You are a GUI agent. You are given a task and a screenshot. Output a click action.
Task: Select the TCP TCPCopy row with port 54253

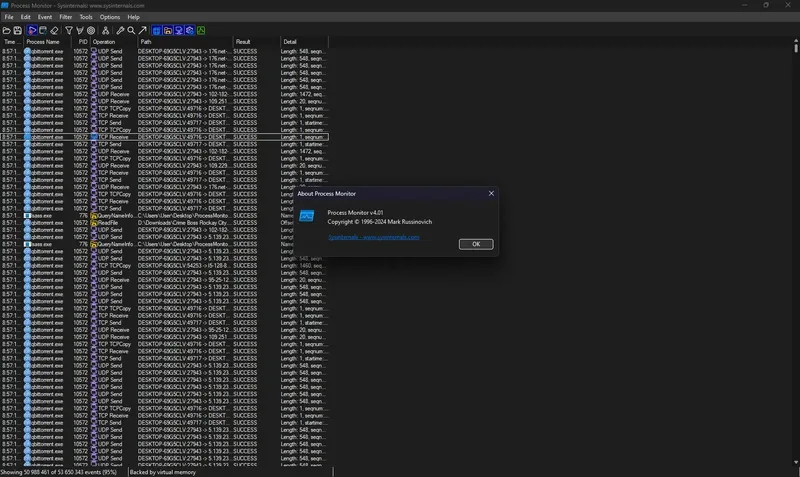tap(165, 266)
